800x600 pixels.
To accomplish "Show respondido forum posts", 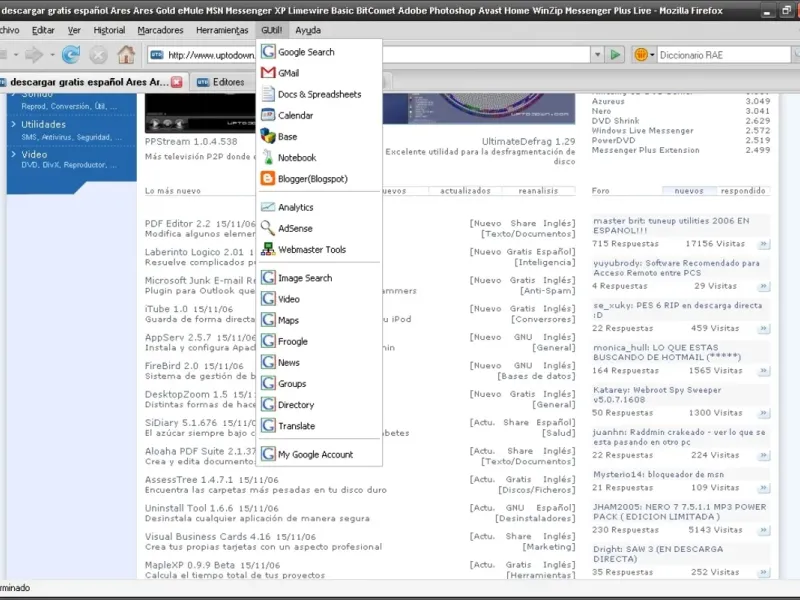I will point(743,191).
